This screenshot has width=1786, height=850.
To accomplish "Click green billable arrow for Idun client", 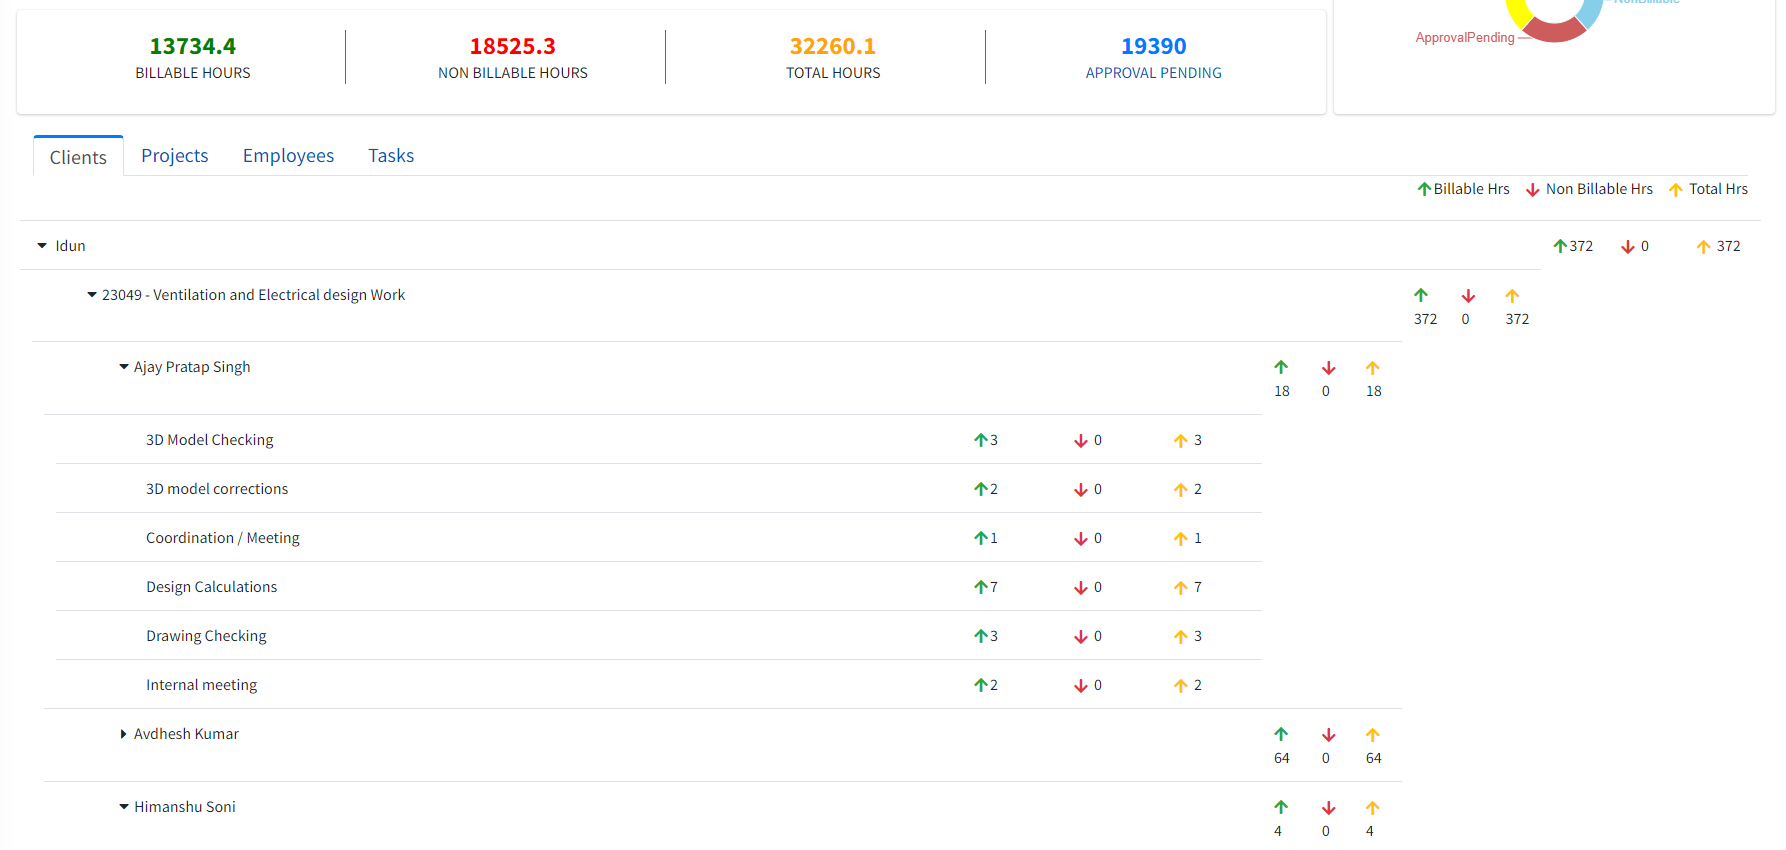I will [x=1559, y=246].
